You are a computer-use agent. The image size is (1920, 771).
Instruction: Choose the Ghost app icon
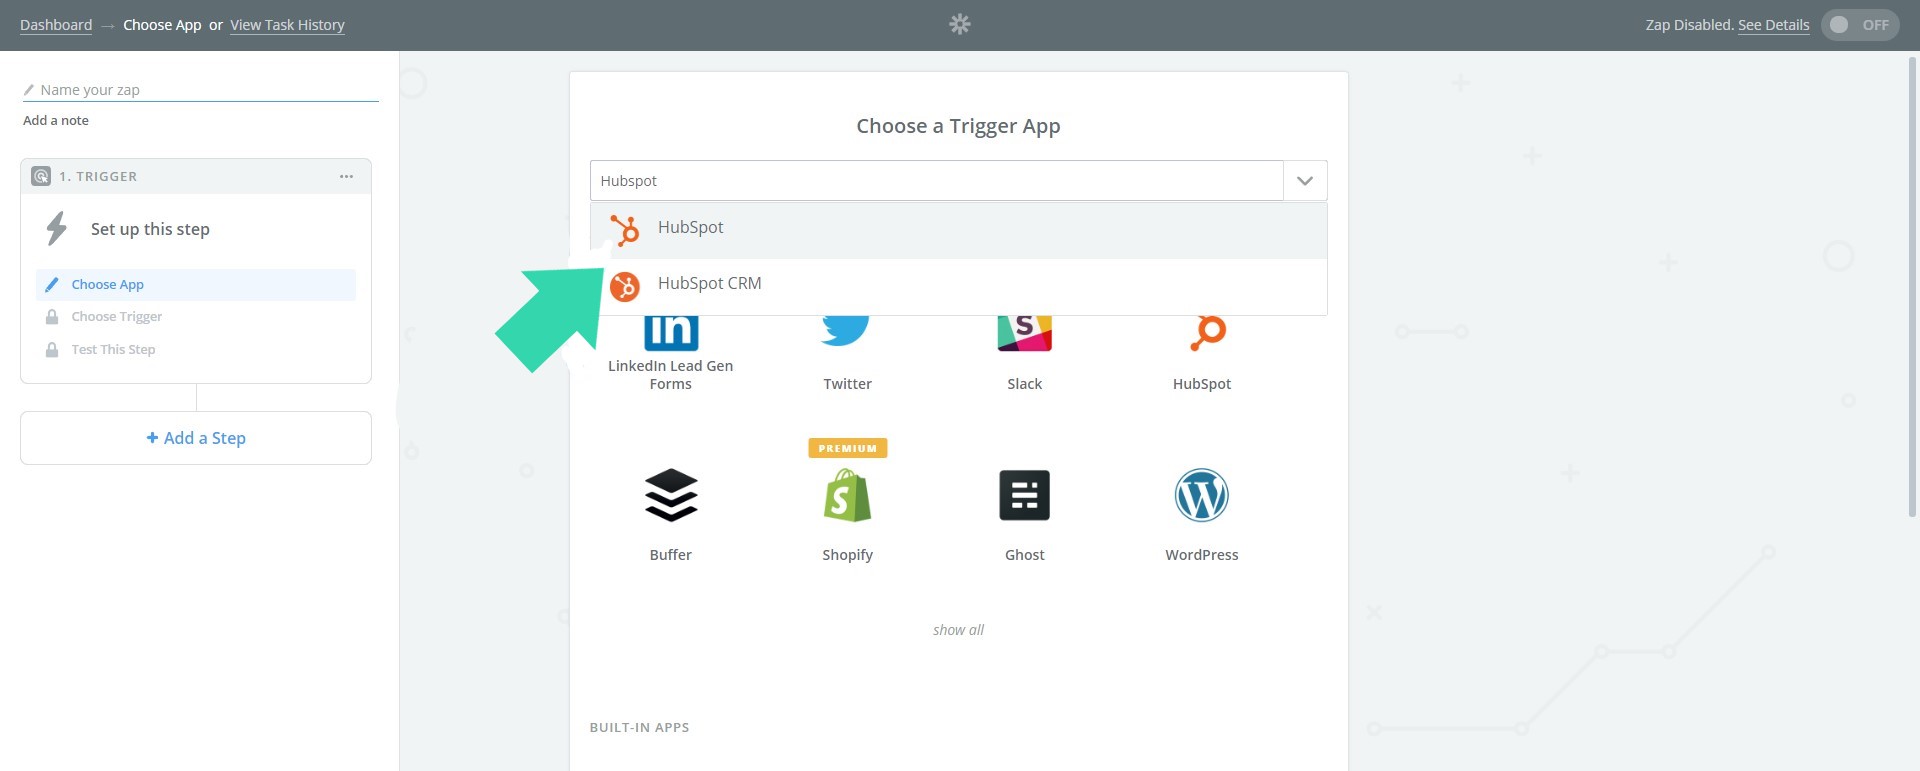pyautogui.click(x=1024, y=494)
